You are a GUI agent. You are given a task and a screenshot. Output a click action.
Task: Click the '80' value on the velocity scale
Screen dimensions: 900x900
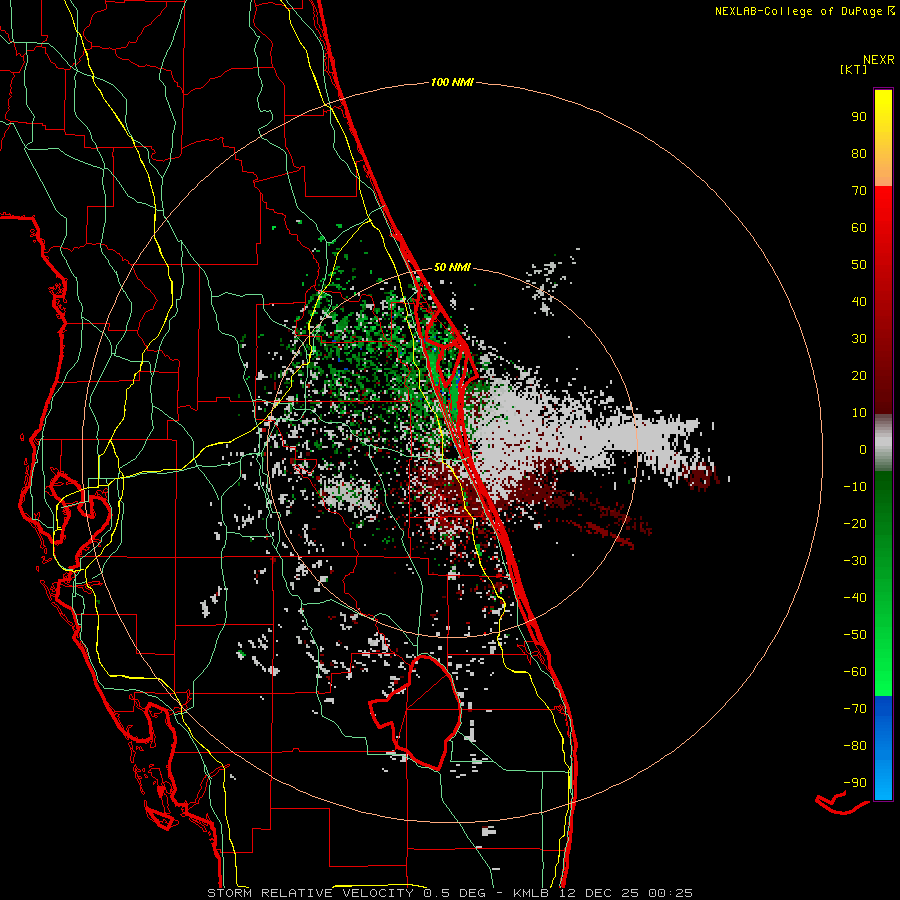tap(859, 153)
